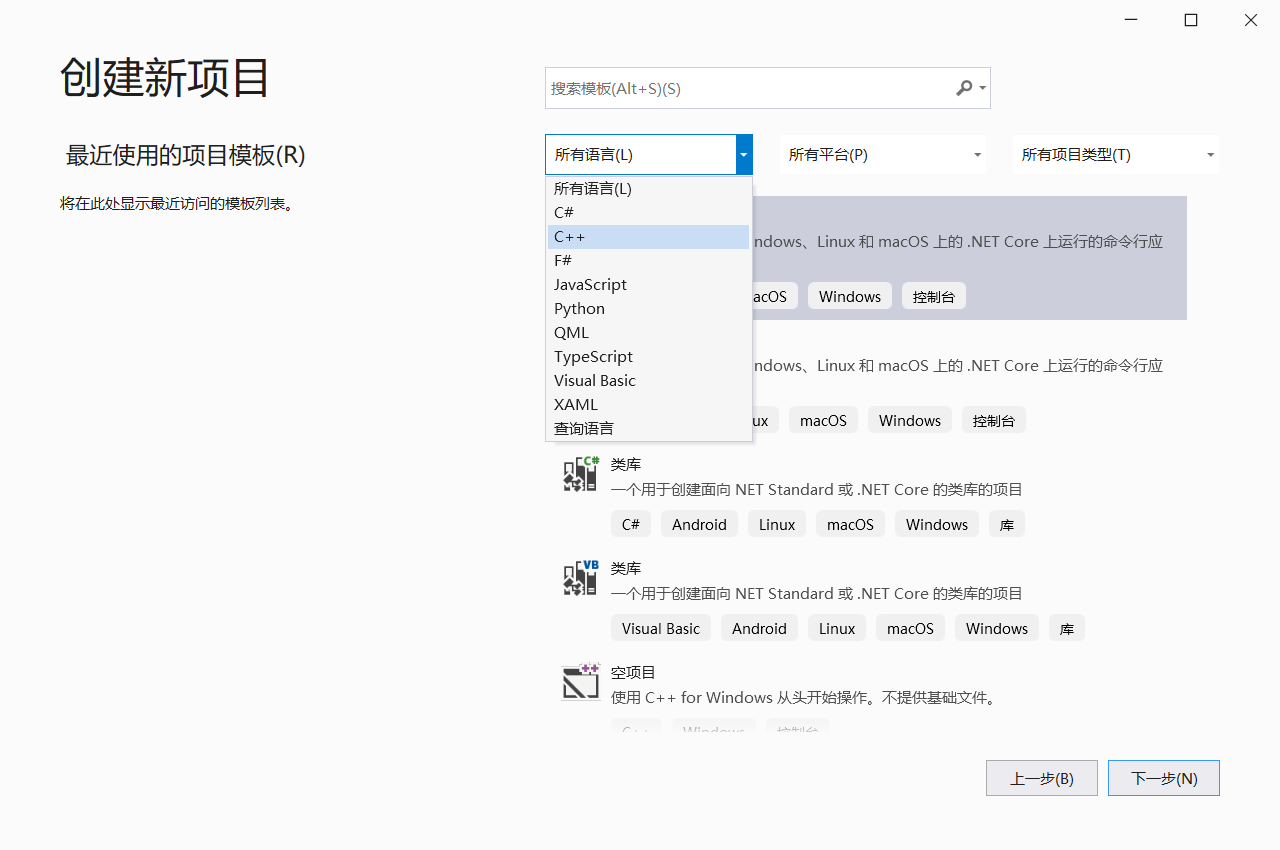Open the 所有平台(P) platform dropdown
Image resolution: width=1280 pixels, height=850 pixels.
coord(883,155)
